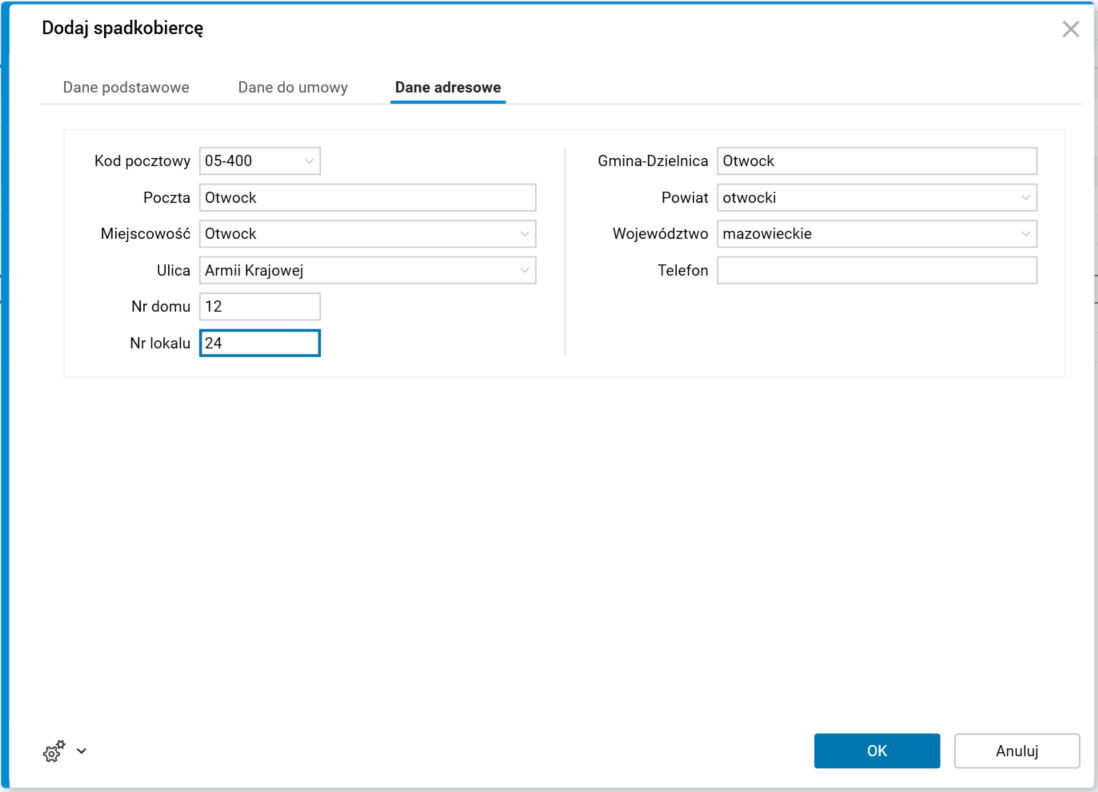Screen dimensions: 1098x792
Task: Expand the Województwo dropdown
Action: click(x=1026, y=234)
